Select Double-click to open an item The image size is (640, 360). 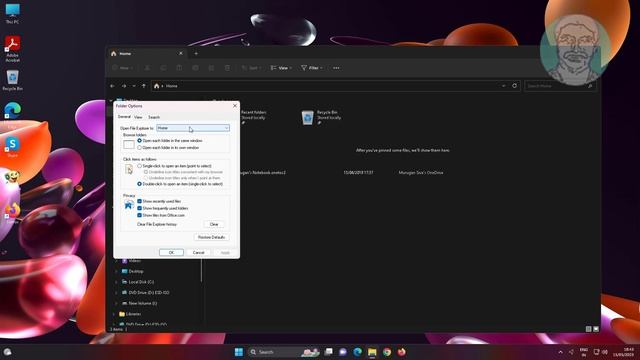[180, 184]
